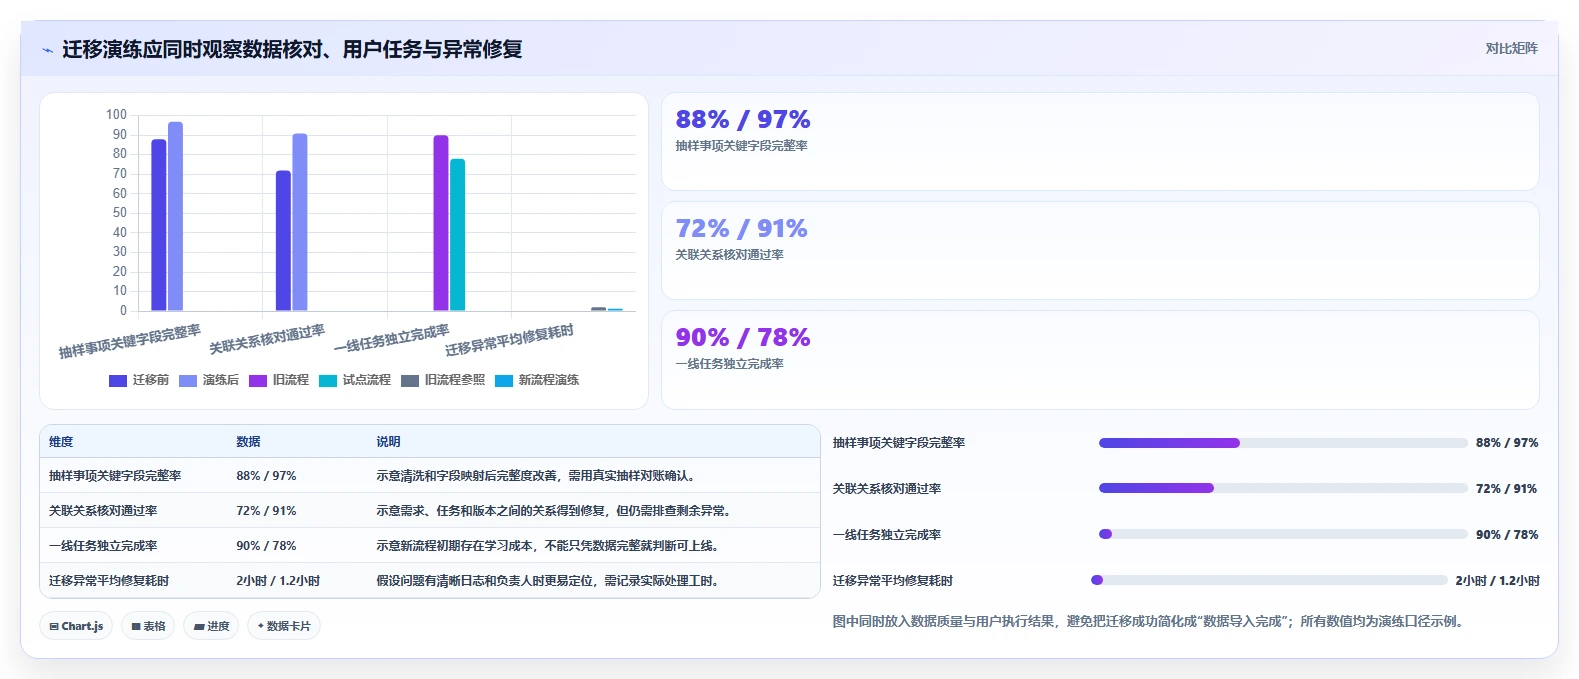Click the icon in the 数据卡片 chip
The width and height of the screenshot is (1579, 679).
[x=261, y=626]
